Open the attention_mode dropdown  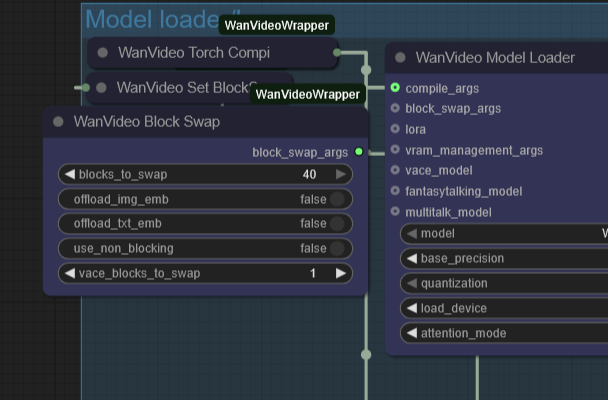(504, 333)
